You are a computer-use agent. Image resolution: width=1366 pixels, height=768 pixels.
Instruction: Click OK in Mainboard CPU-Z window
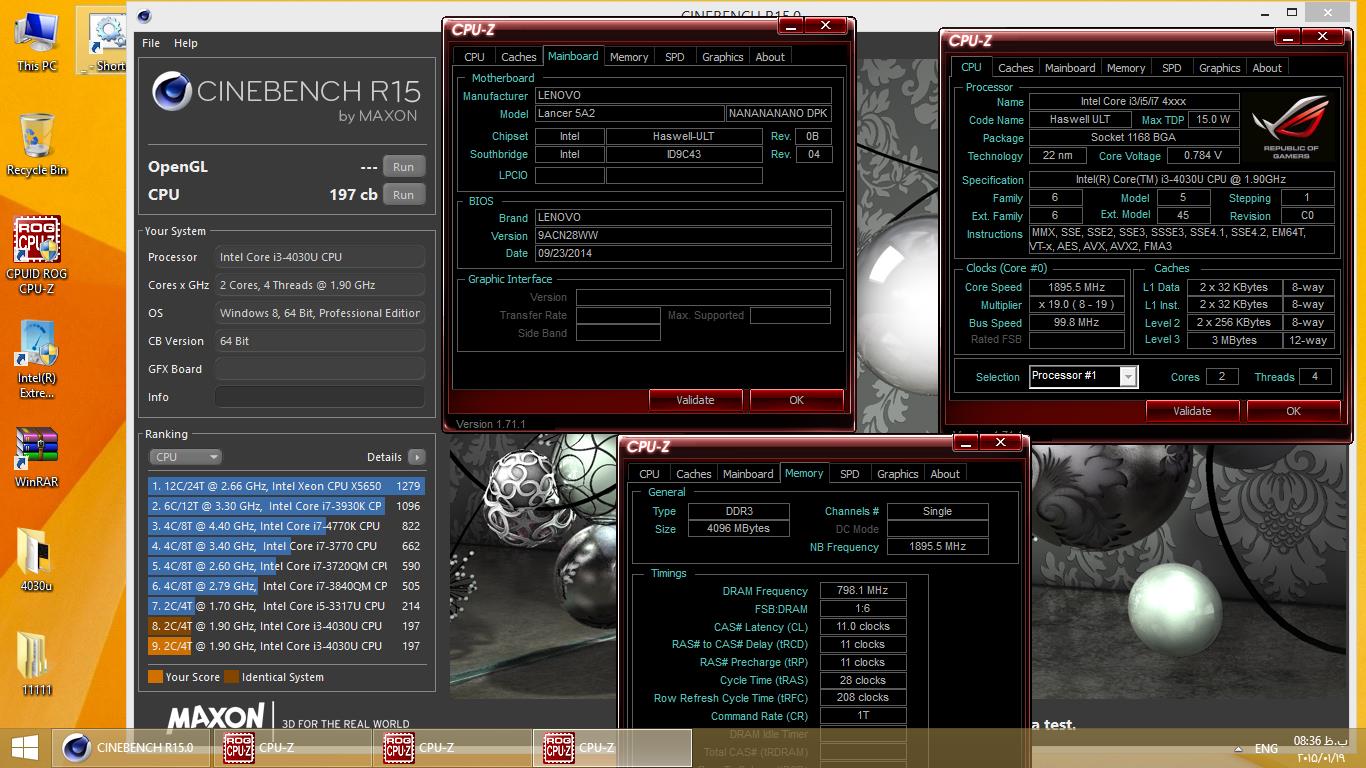pyautogui.click(x=796, y=400)
